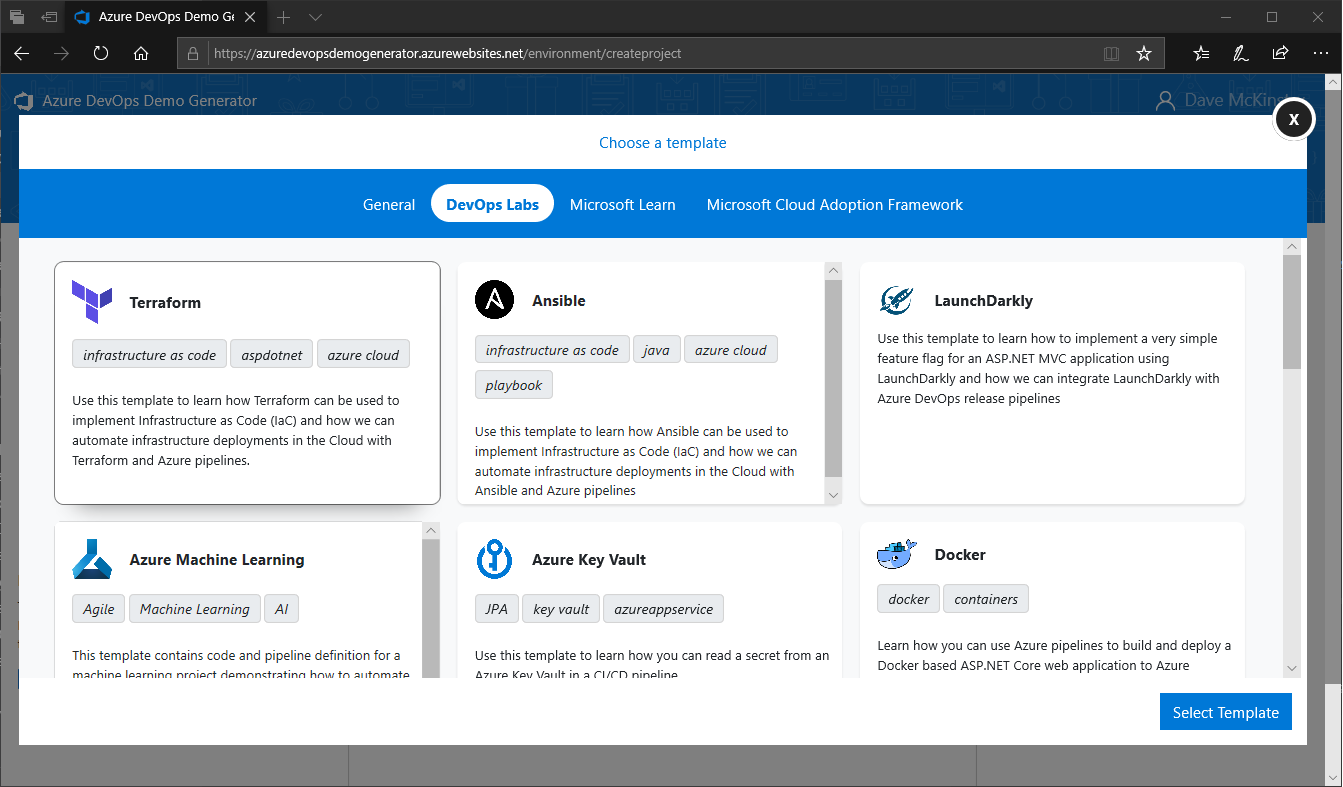Switch to the General template tab

389,204
